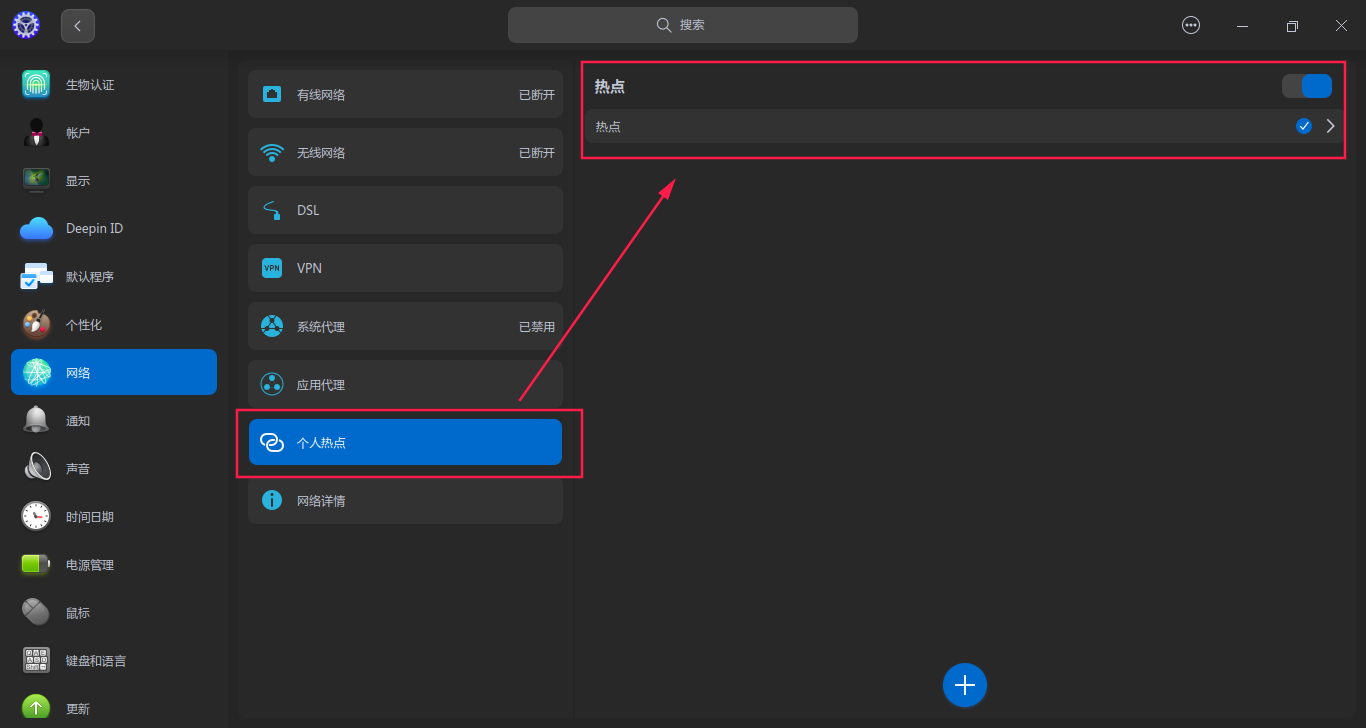Switch to 个人热点 in network menu
Viewport: 1366px width, 728px height.
pos(404,441)
